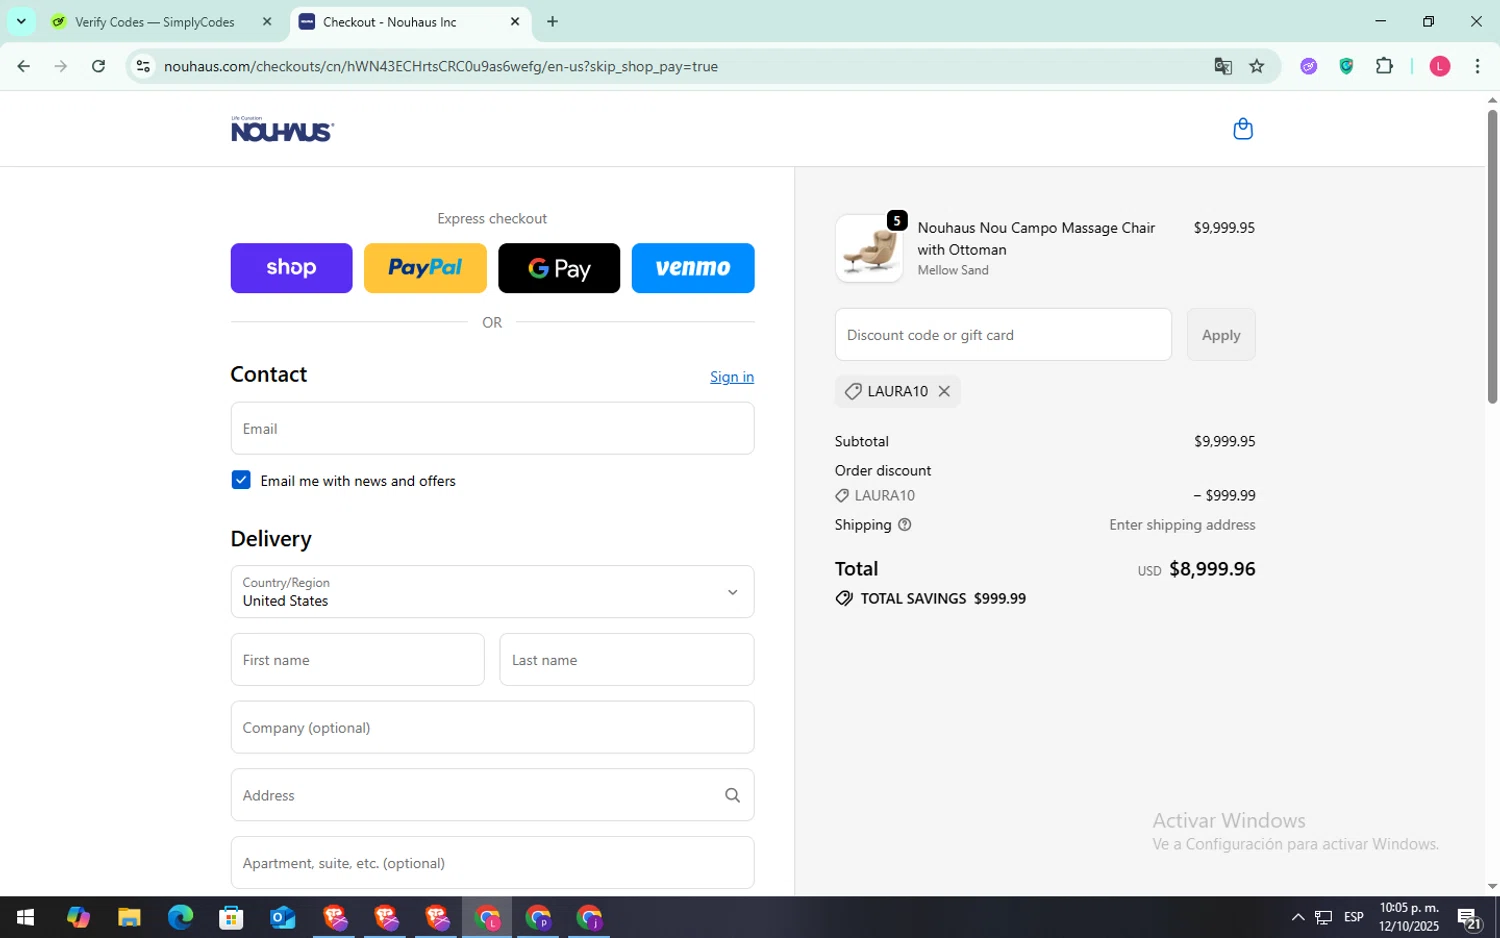Open the shopping bag cart icon
The image size is (1500, 938).
pos(1243,129)
